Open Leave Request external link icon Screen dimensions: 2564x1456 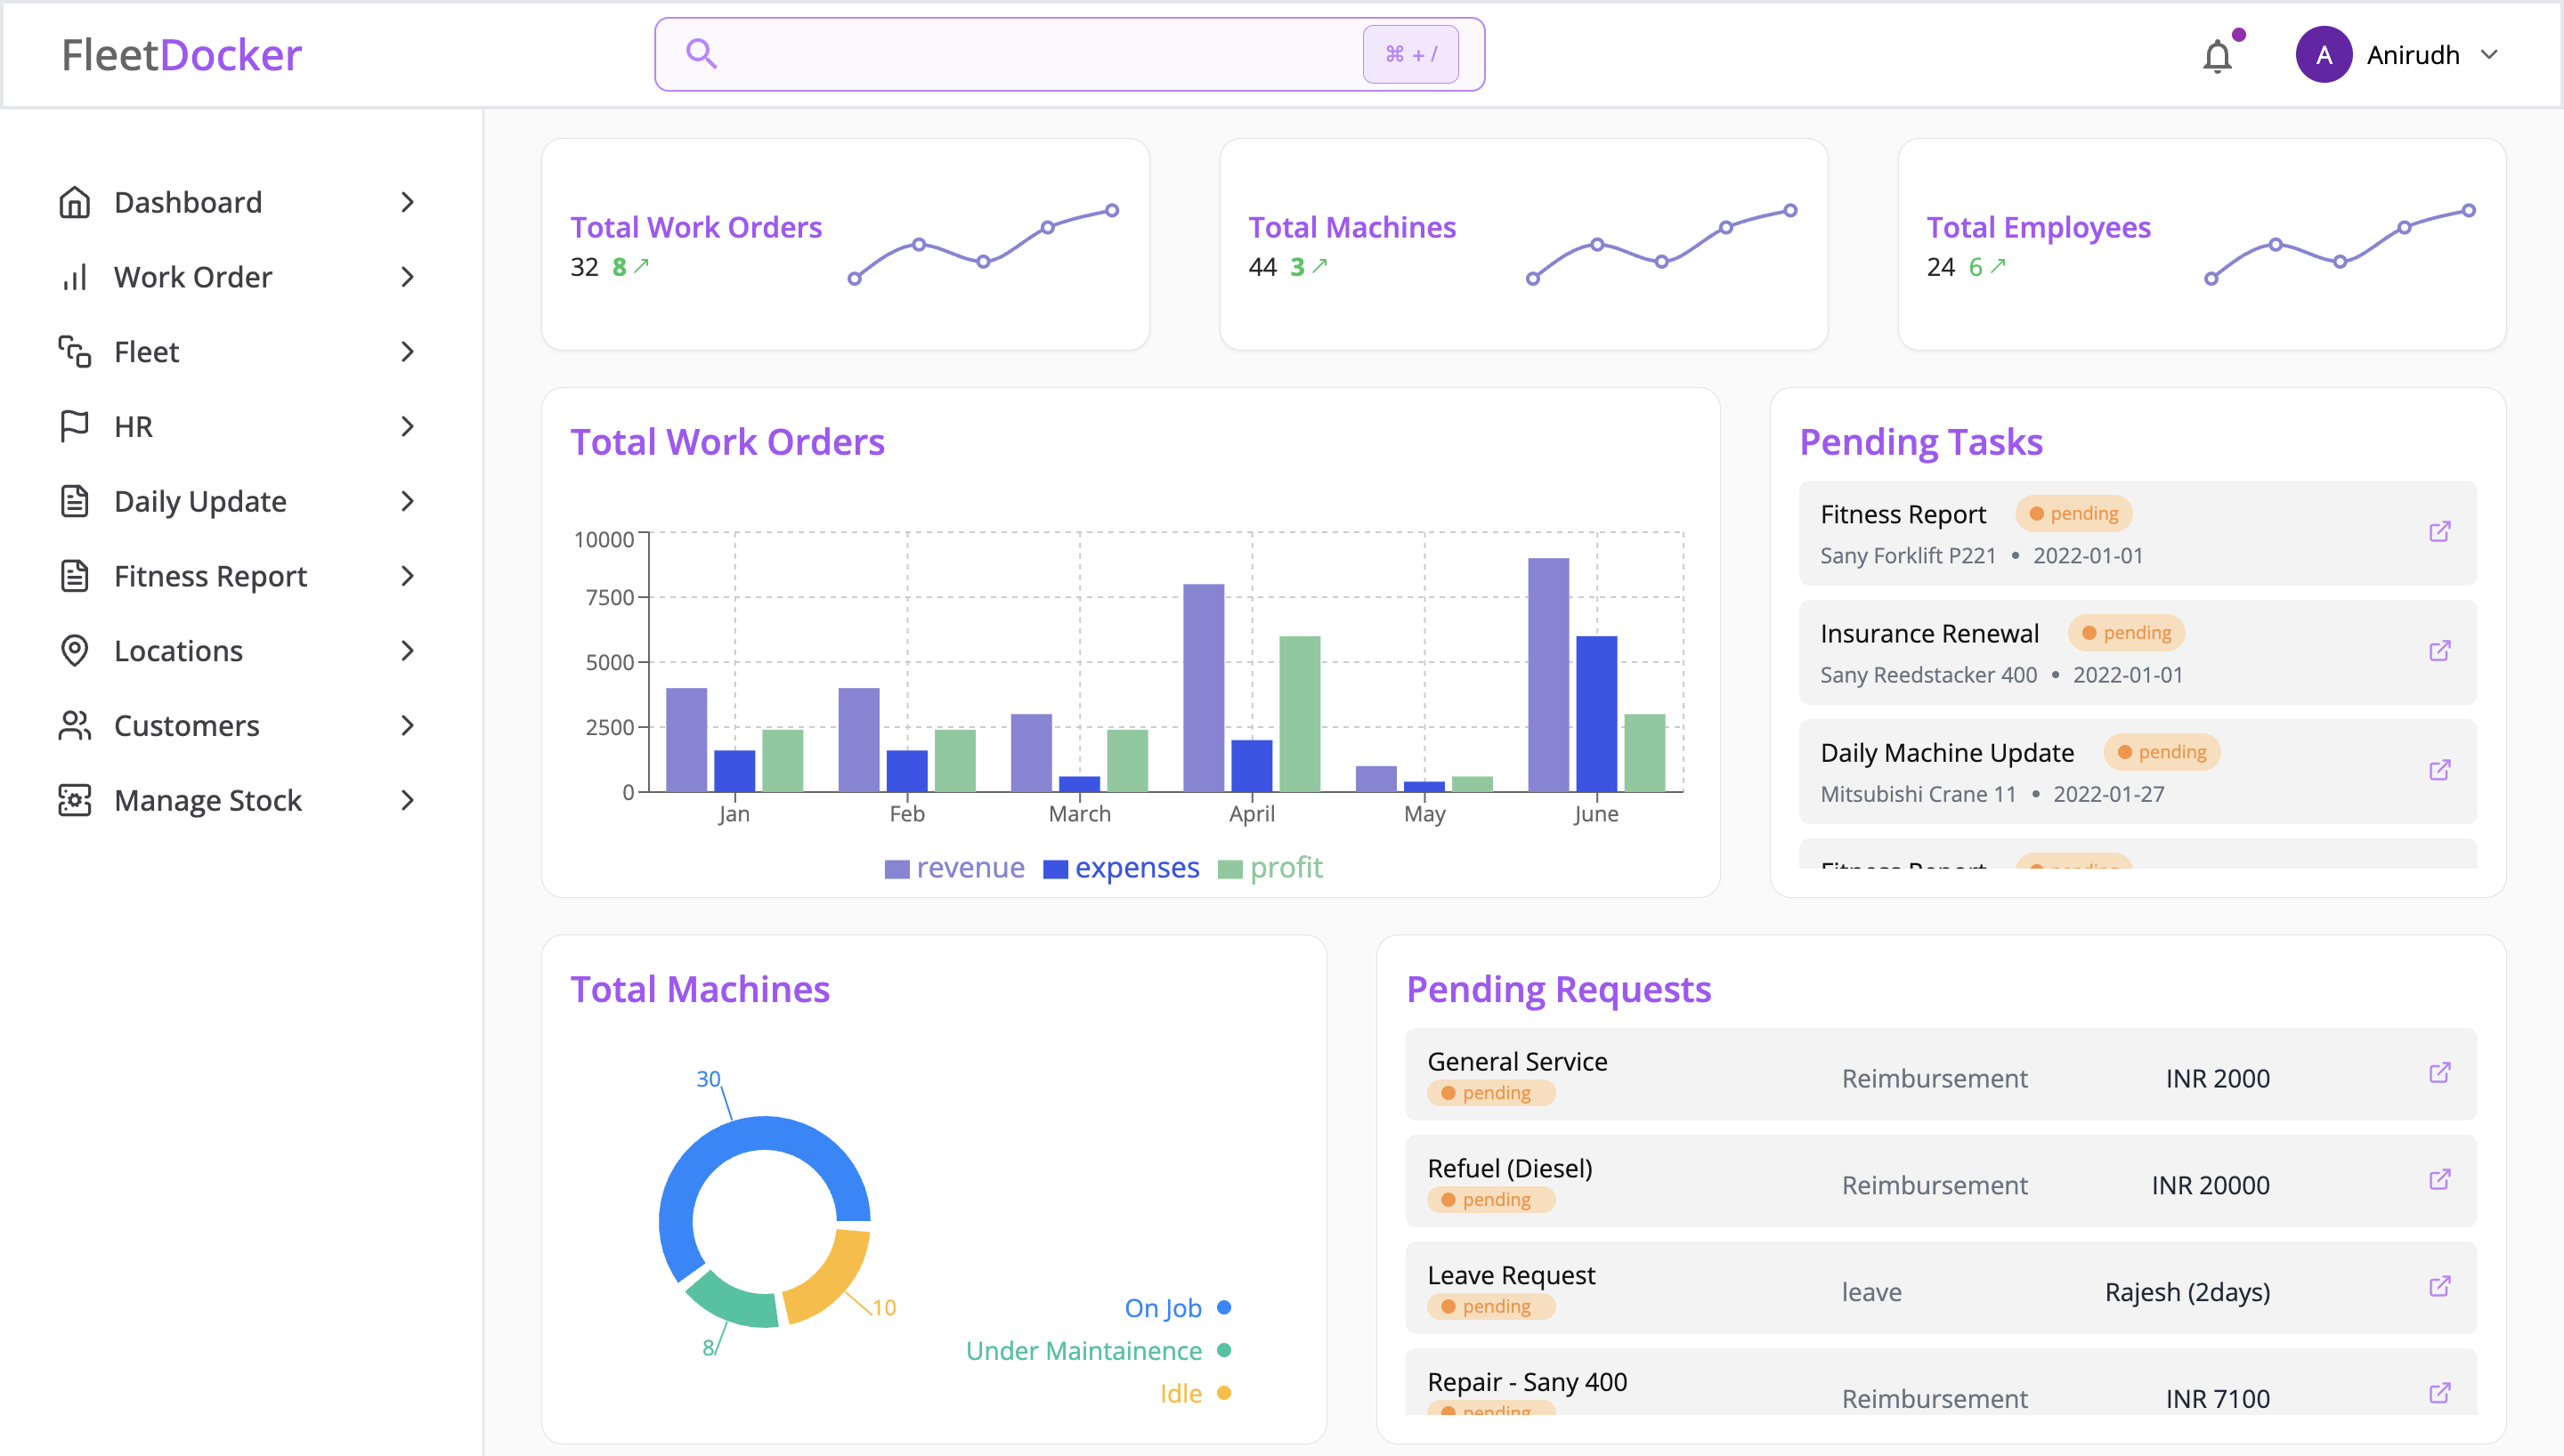2439,1286
